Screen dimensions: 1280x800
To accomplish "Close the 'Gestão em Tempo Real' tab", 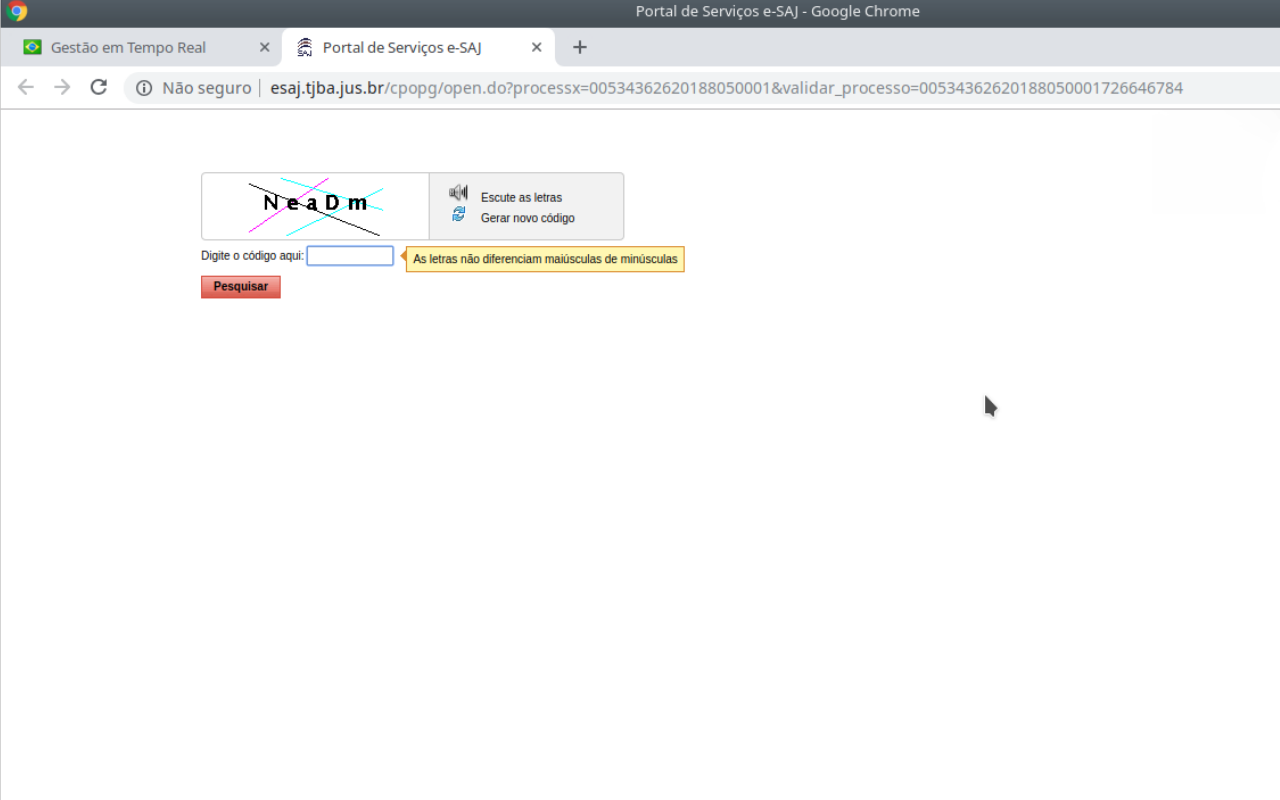I will click(265, 47).
